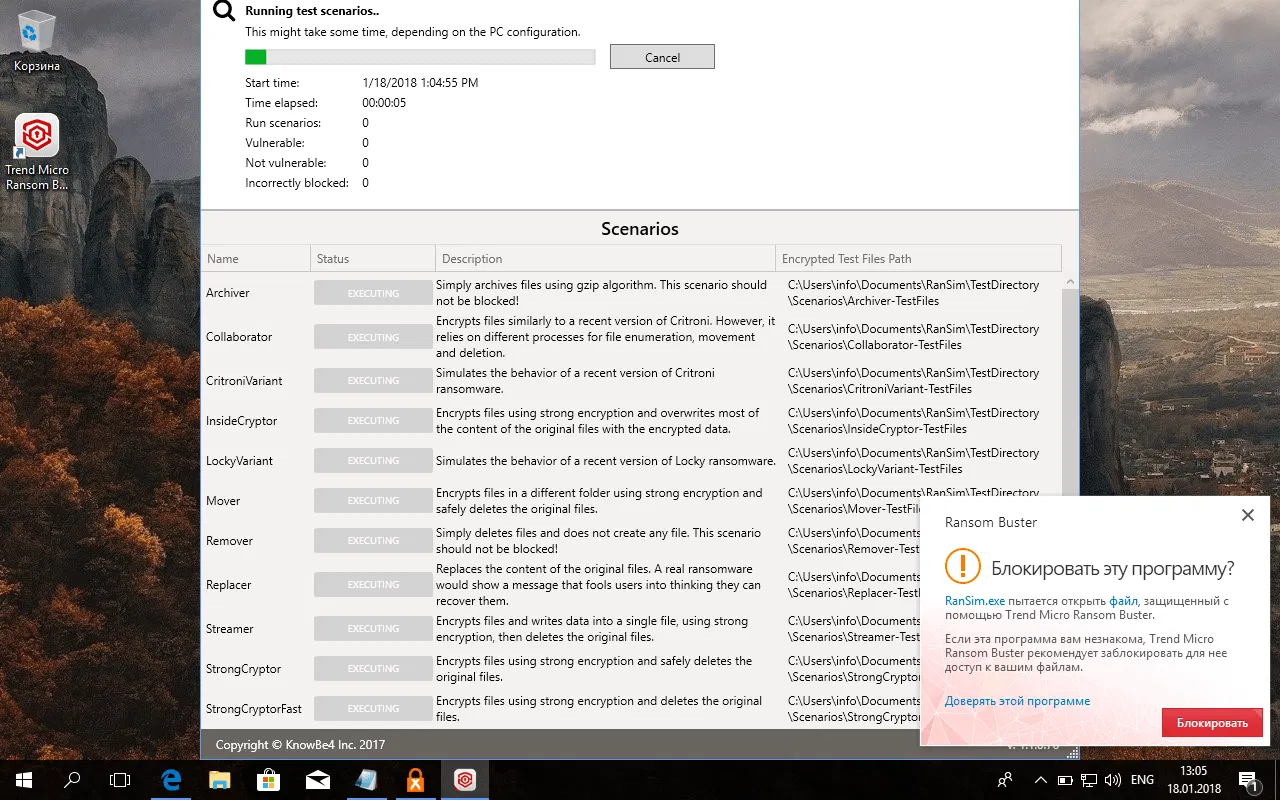Change the ENG input language
1280x800 pixels.
point(1142,779)
